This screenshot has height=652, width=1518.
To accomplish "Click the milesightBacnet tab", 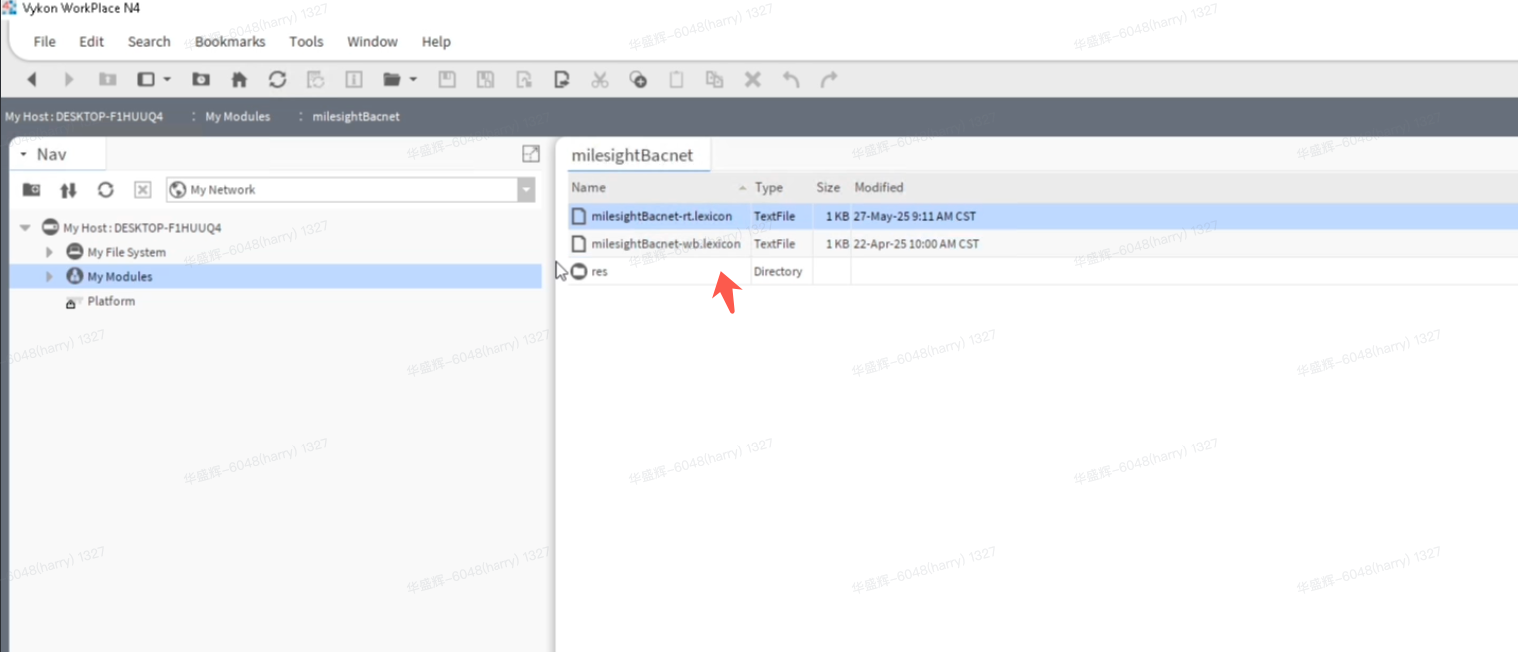I will pos(632,155).
